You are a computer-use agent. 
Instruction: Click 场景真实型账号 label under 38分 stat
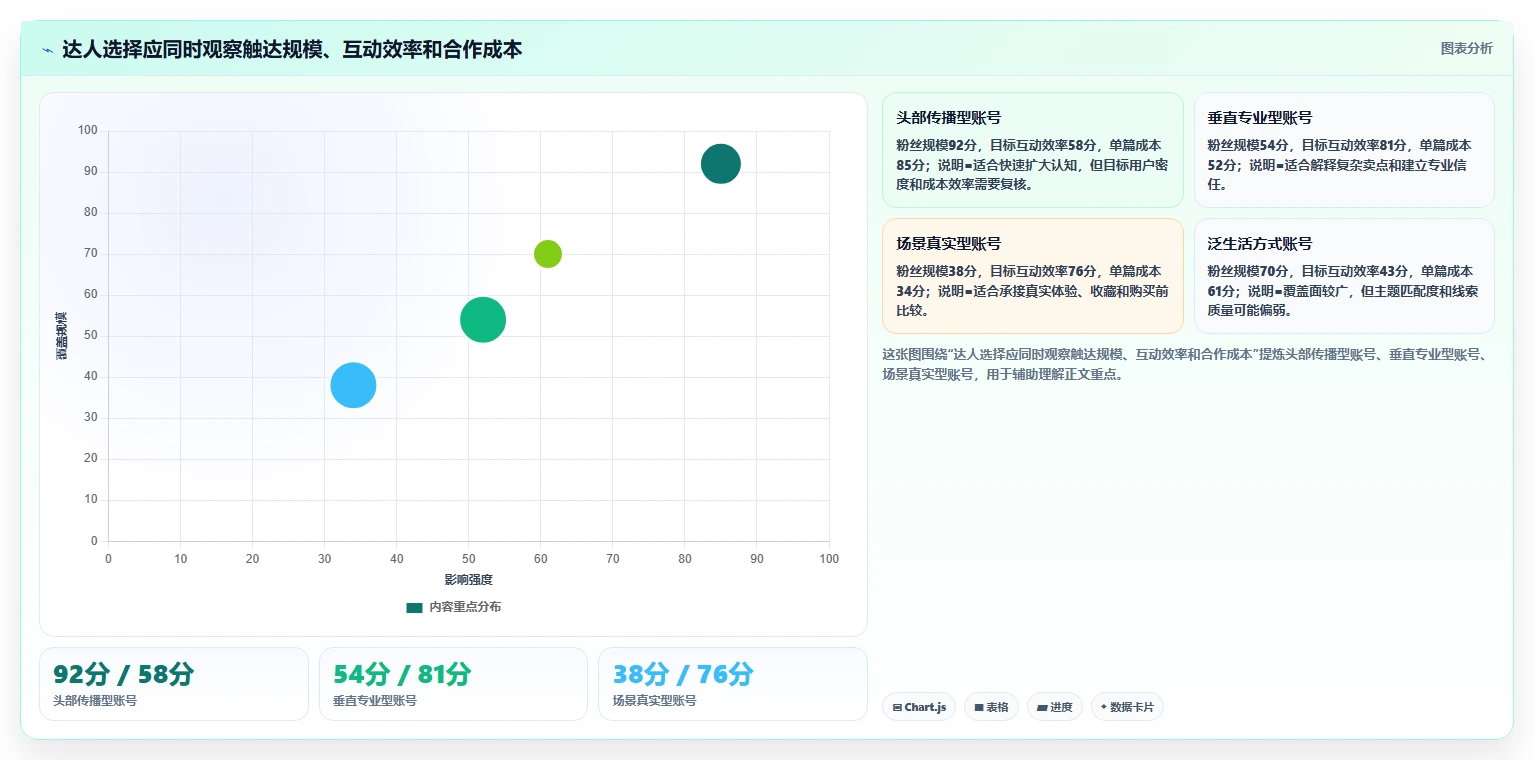coord(655,701)
